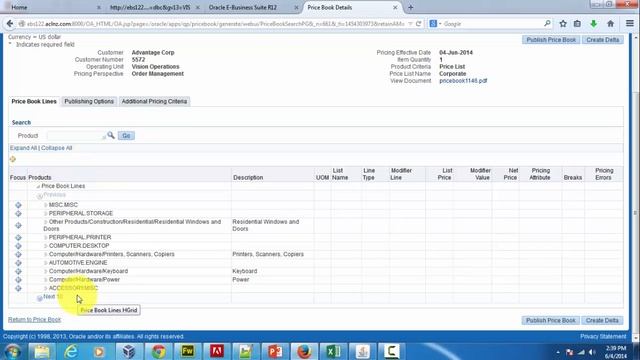Click the top Publish Price Book button

point(551,40)
